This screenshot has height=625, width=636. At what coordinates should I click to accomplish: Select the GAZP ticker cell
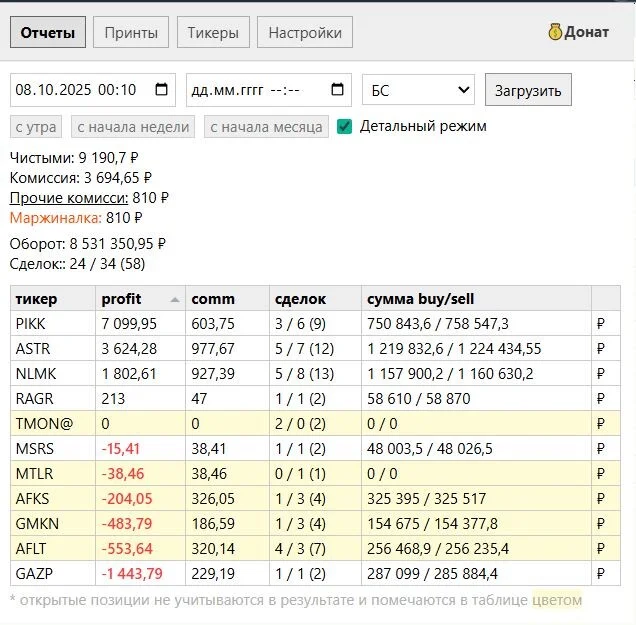(53, 573)
